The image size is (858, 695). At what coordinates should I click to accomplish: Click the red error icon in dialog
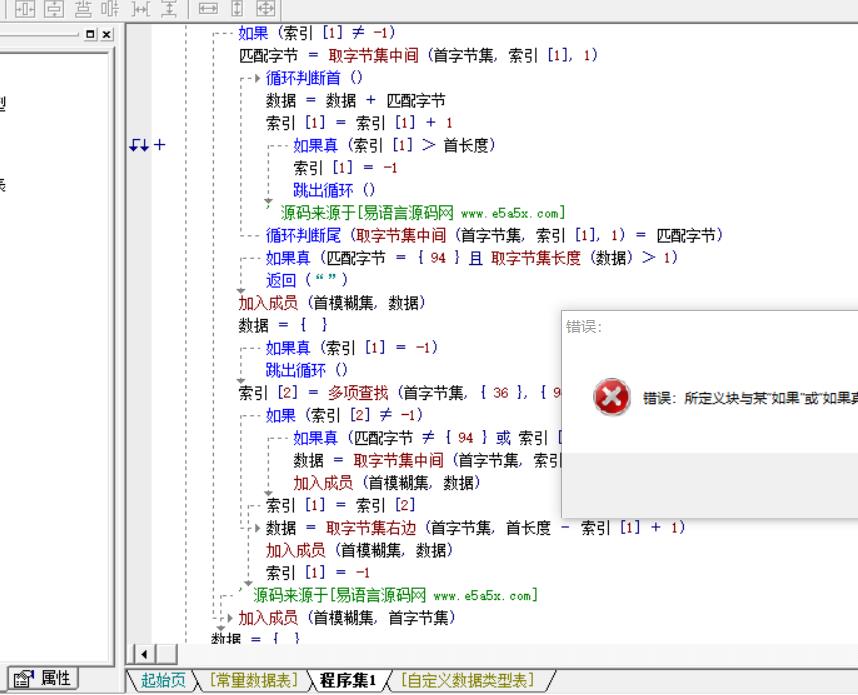611,398
